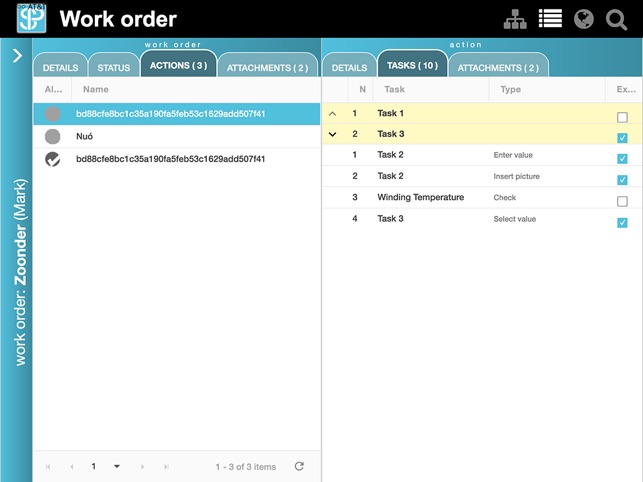Click the 1 - 3 of 3 items text
Viewport: 643px width, 482px height.
(246, 467)
